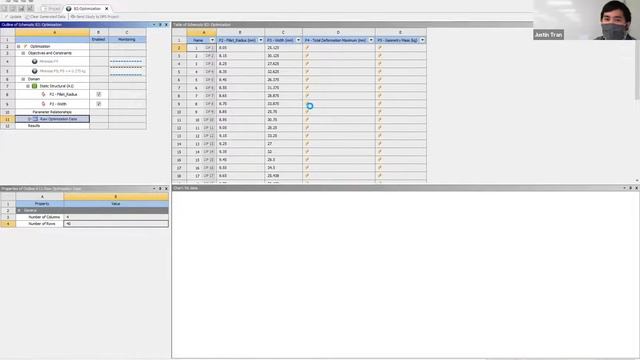Close the Outline of Schematic panel
The image size is (640, 360).
click(166, 24)
